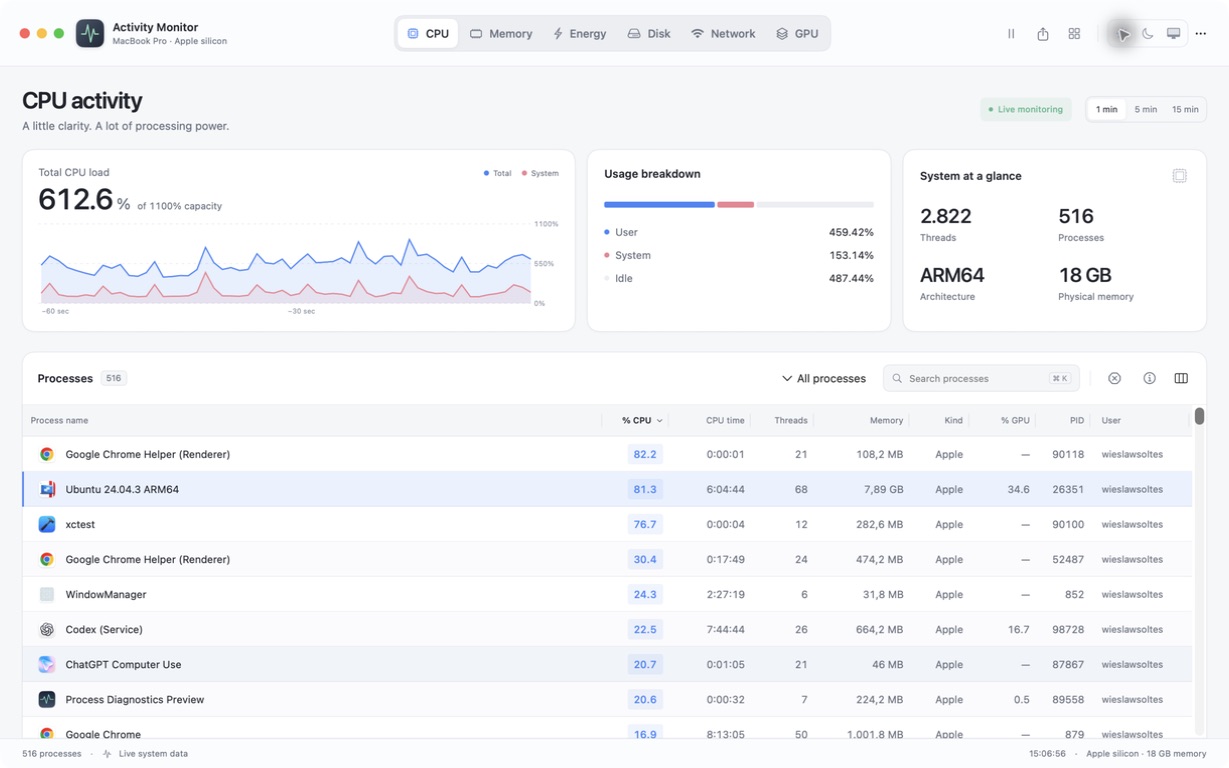Click the ChatGPT Computer Use icon
The width and height of the screenshot is (1229, 768).
47,664
